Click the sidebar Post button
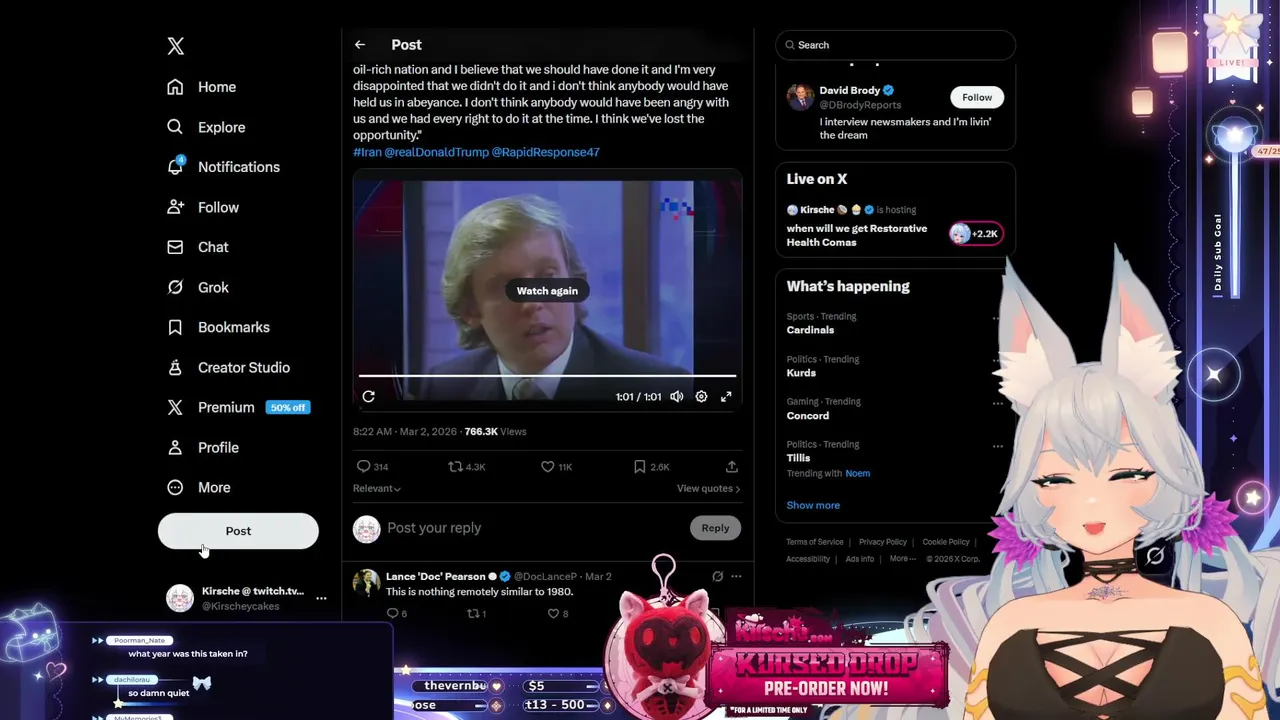The width and height of the screenshot is (1280, 720). [238, 531]
